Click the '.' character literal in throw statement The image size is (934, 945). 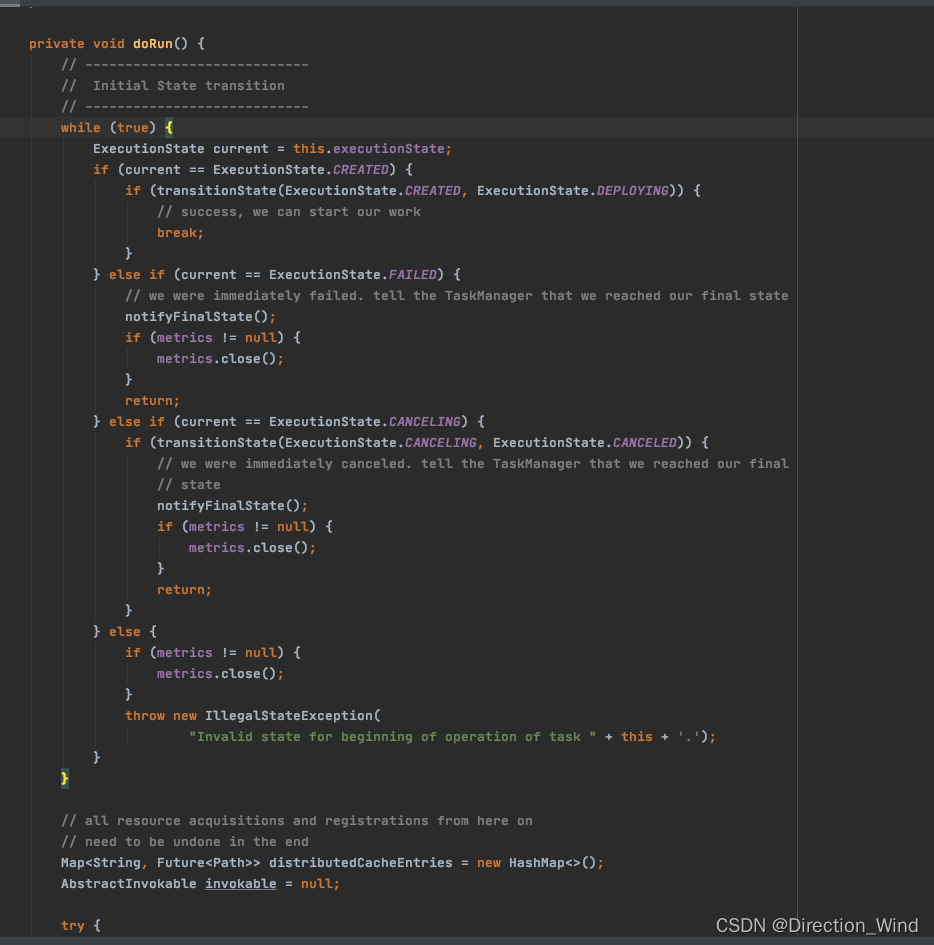[x=688, y=737]
